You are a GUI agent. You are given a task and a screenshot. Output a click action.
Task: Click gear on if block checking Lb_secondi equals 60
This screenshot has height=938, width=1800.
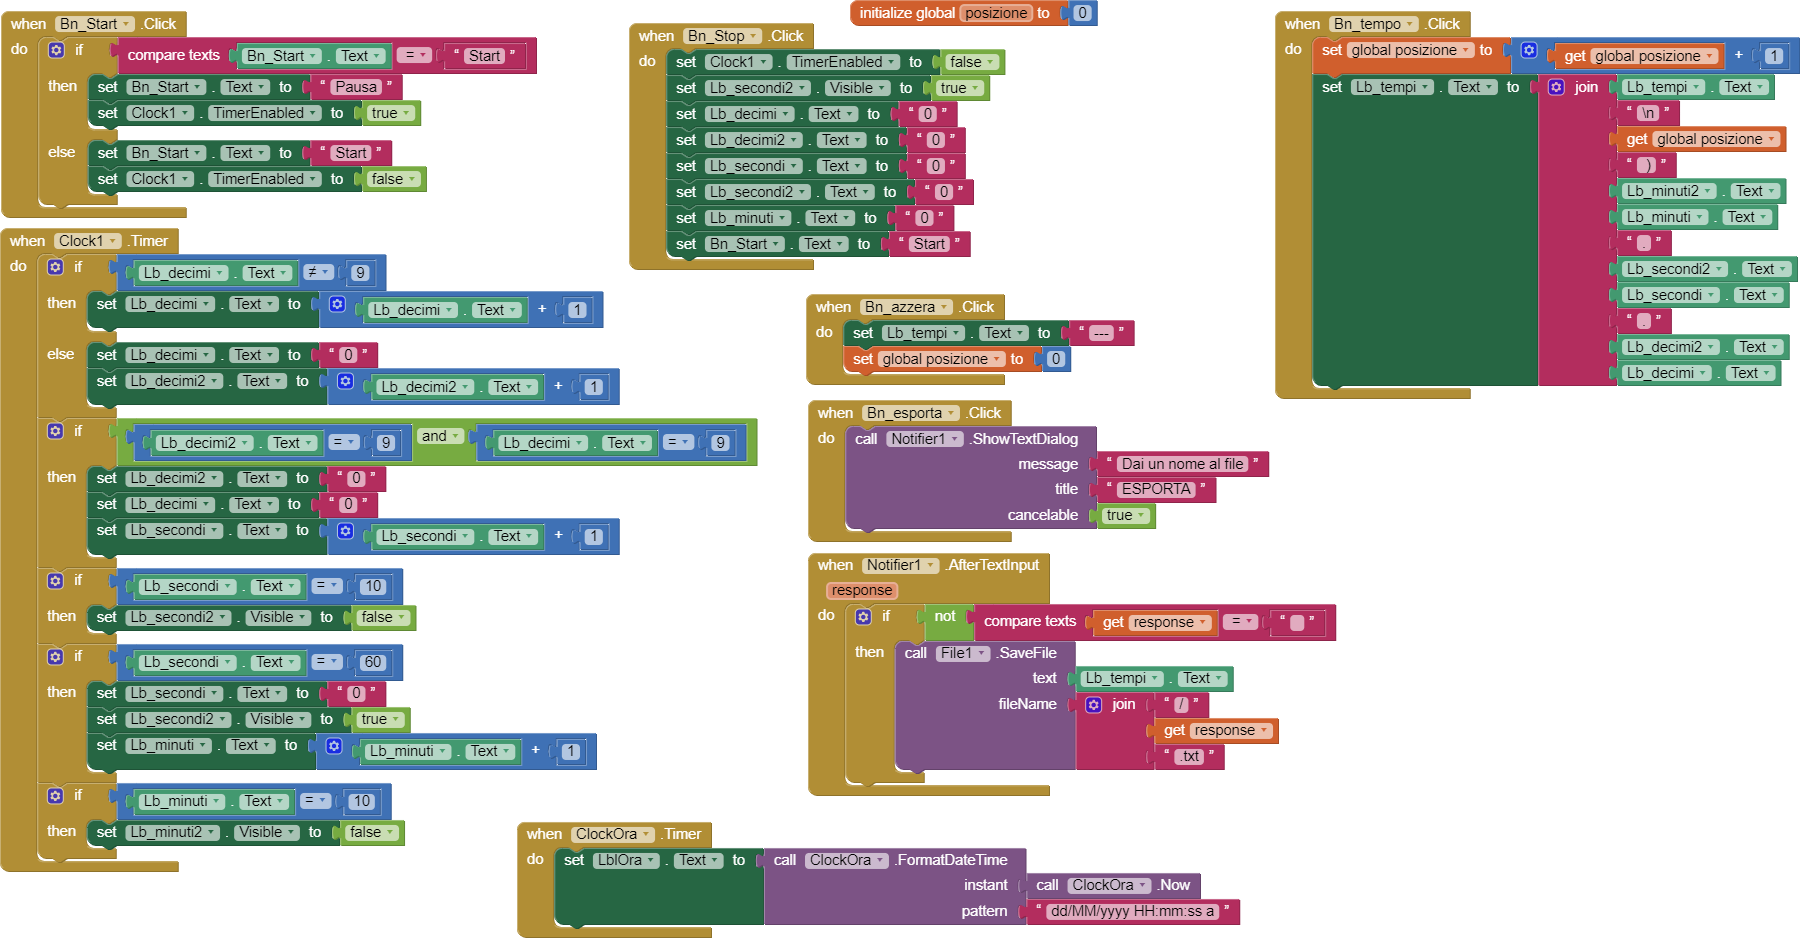click(56, 657)
